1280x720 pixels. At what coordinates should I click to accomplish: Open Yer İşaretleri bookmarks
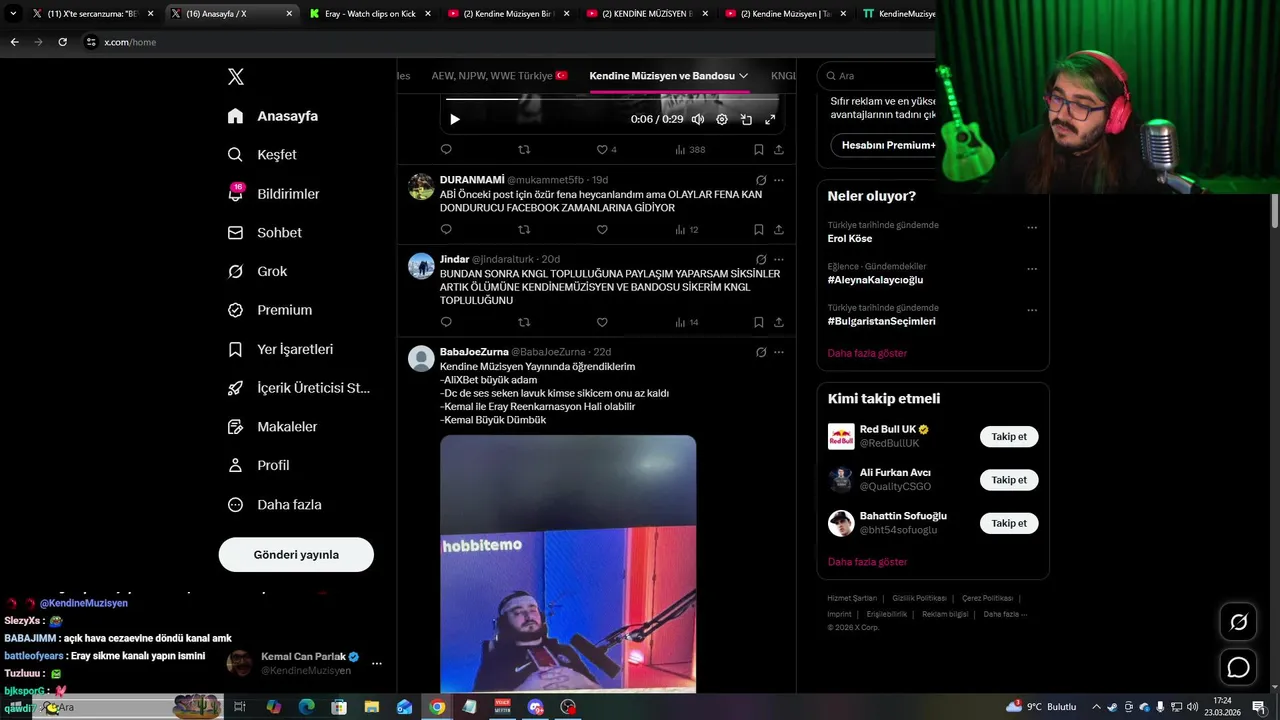click(x=280, y=349)
